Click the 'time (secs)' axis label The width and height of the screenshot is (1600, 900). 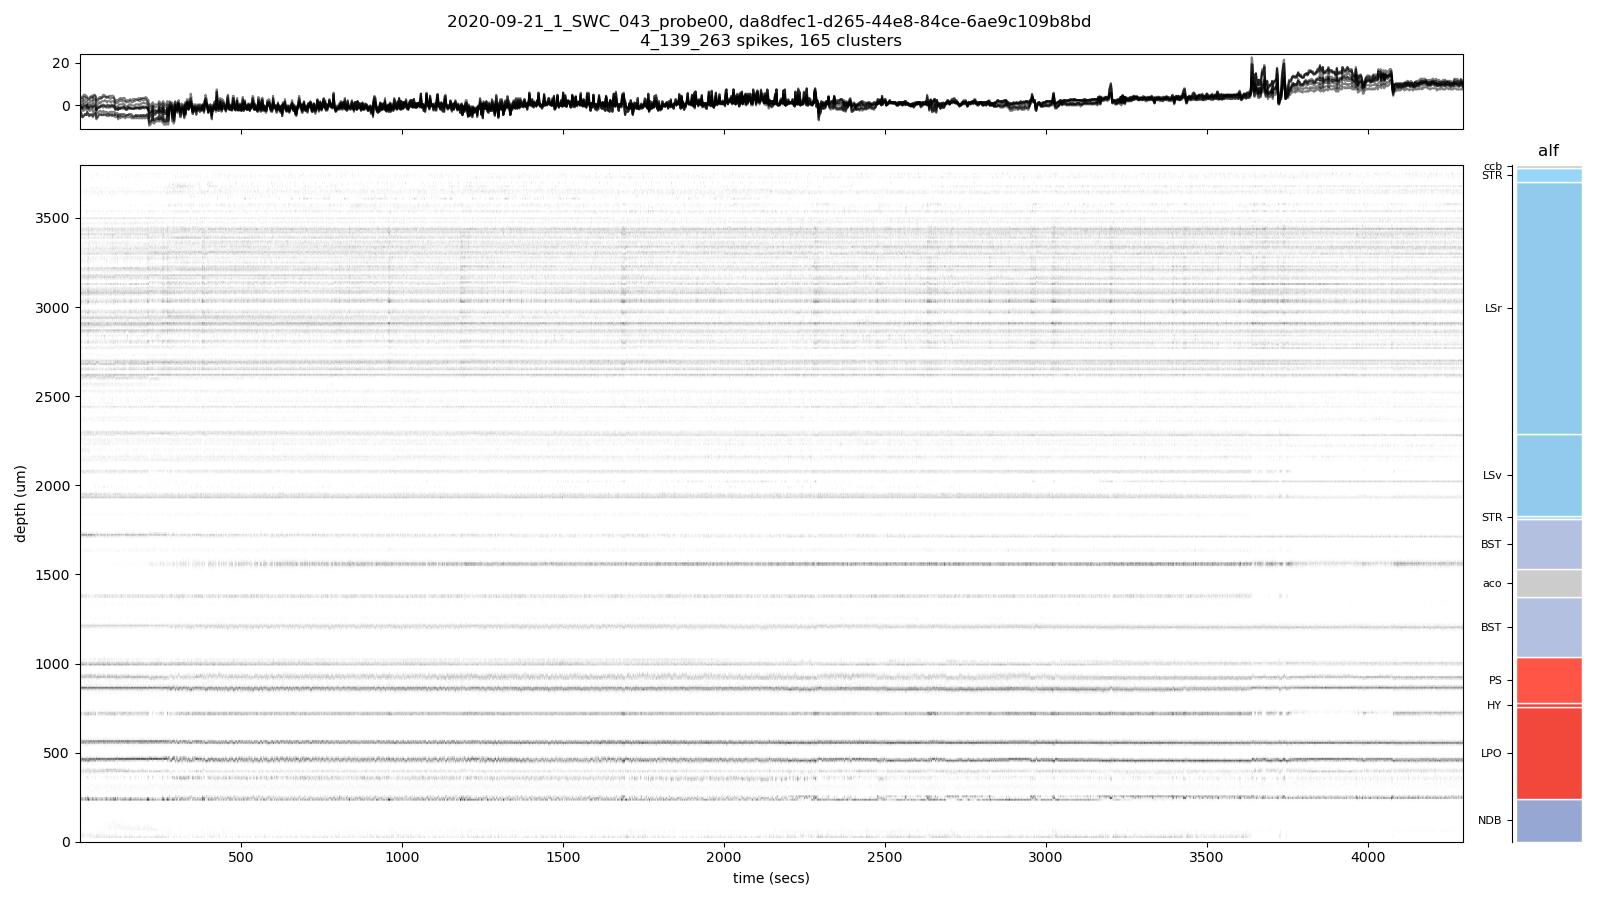pos(771,878)
